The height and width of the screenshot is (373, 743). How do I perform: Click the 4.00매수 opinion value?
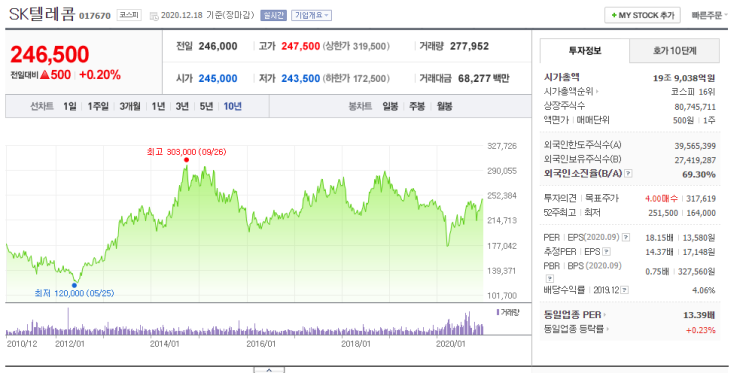click(x=661, y=199)
